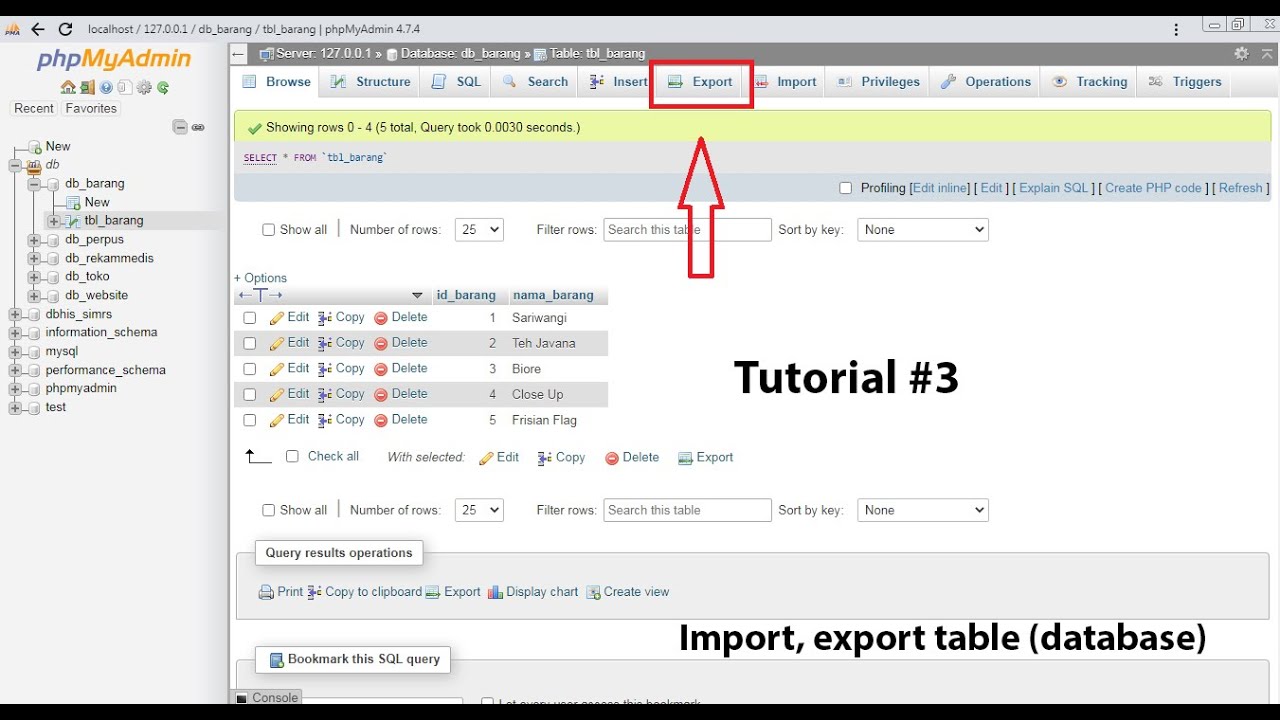
Task: Tick the Check all checkbox
Action: (x=292, y=456)
